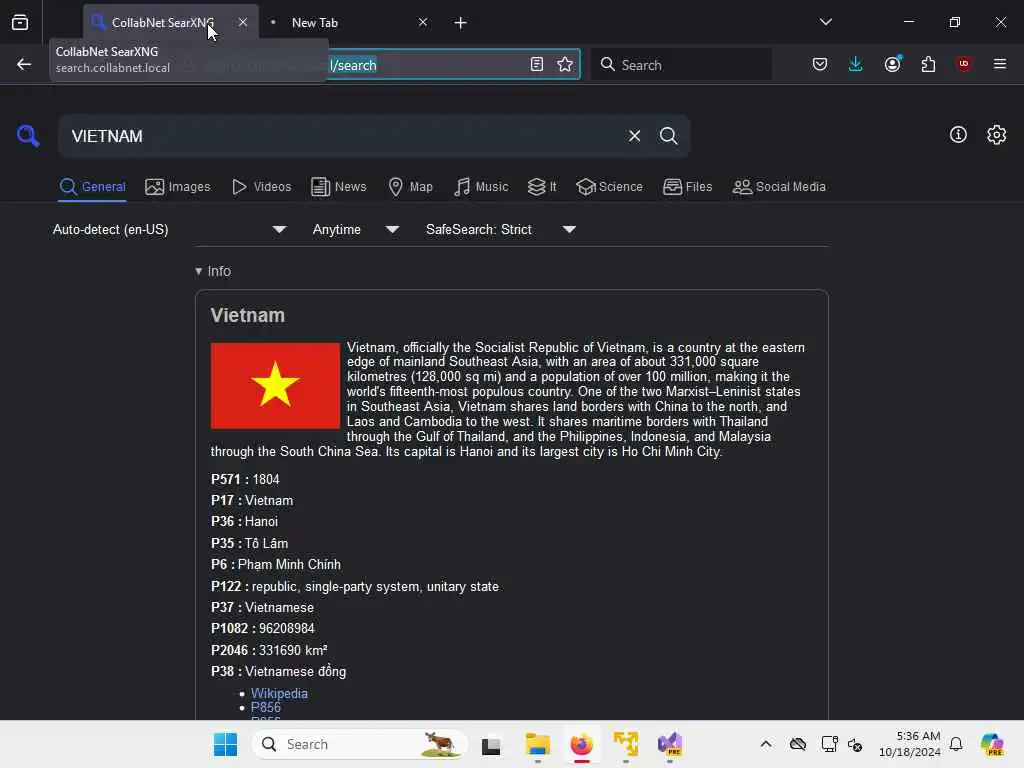Click Firefox icon on taskbar

pyautogui.click(x=581, y=744)
